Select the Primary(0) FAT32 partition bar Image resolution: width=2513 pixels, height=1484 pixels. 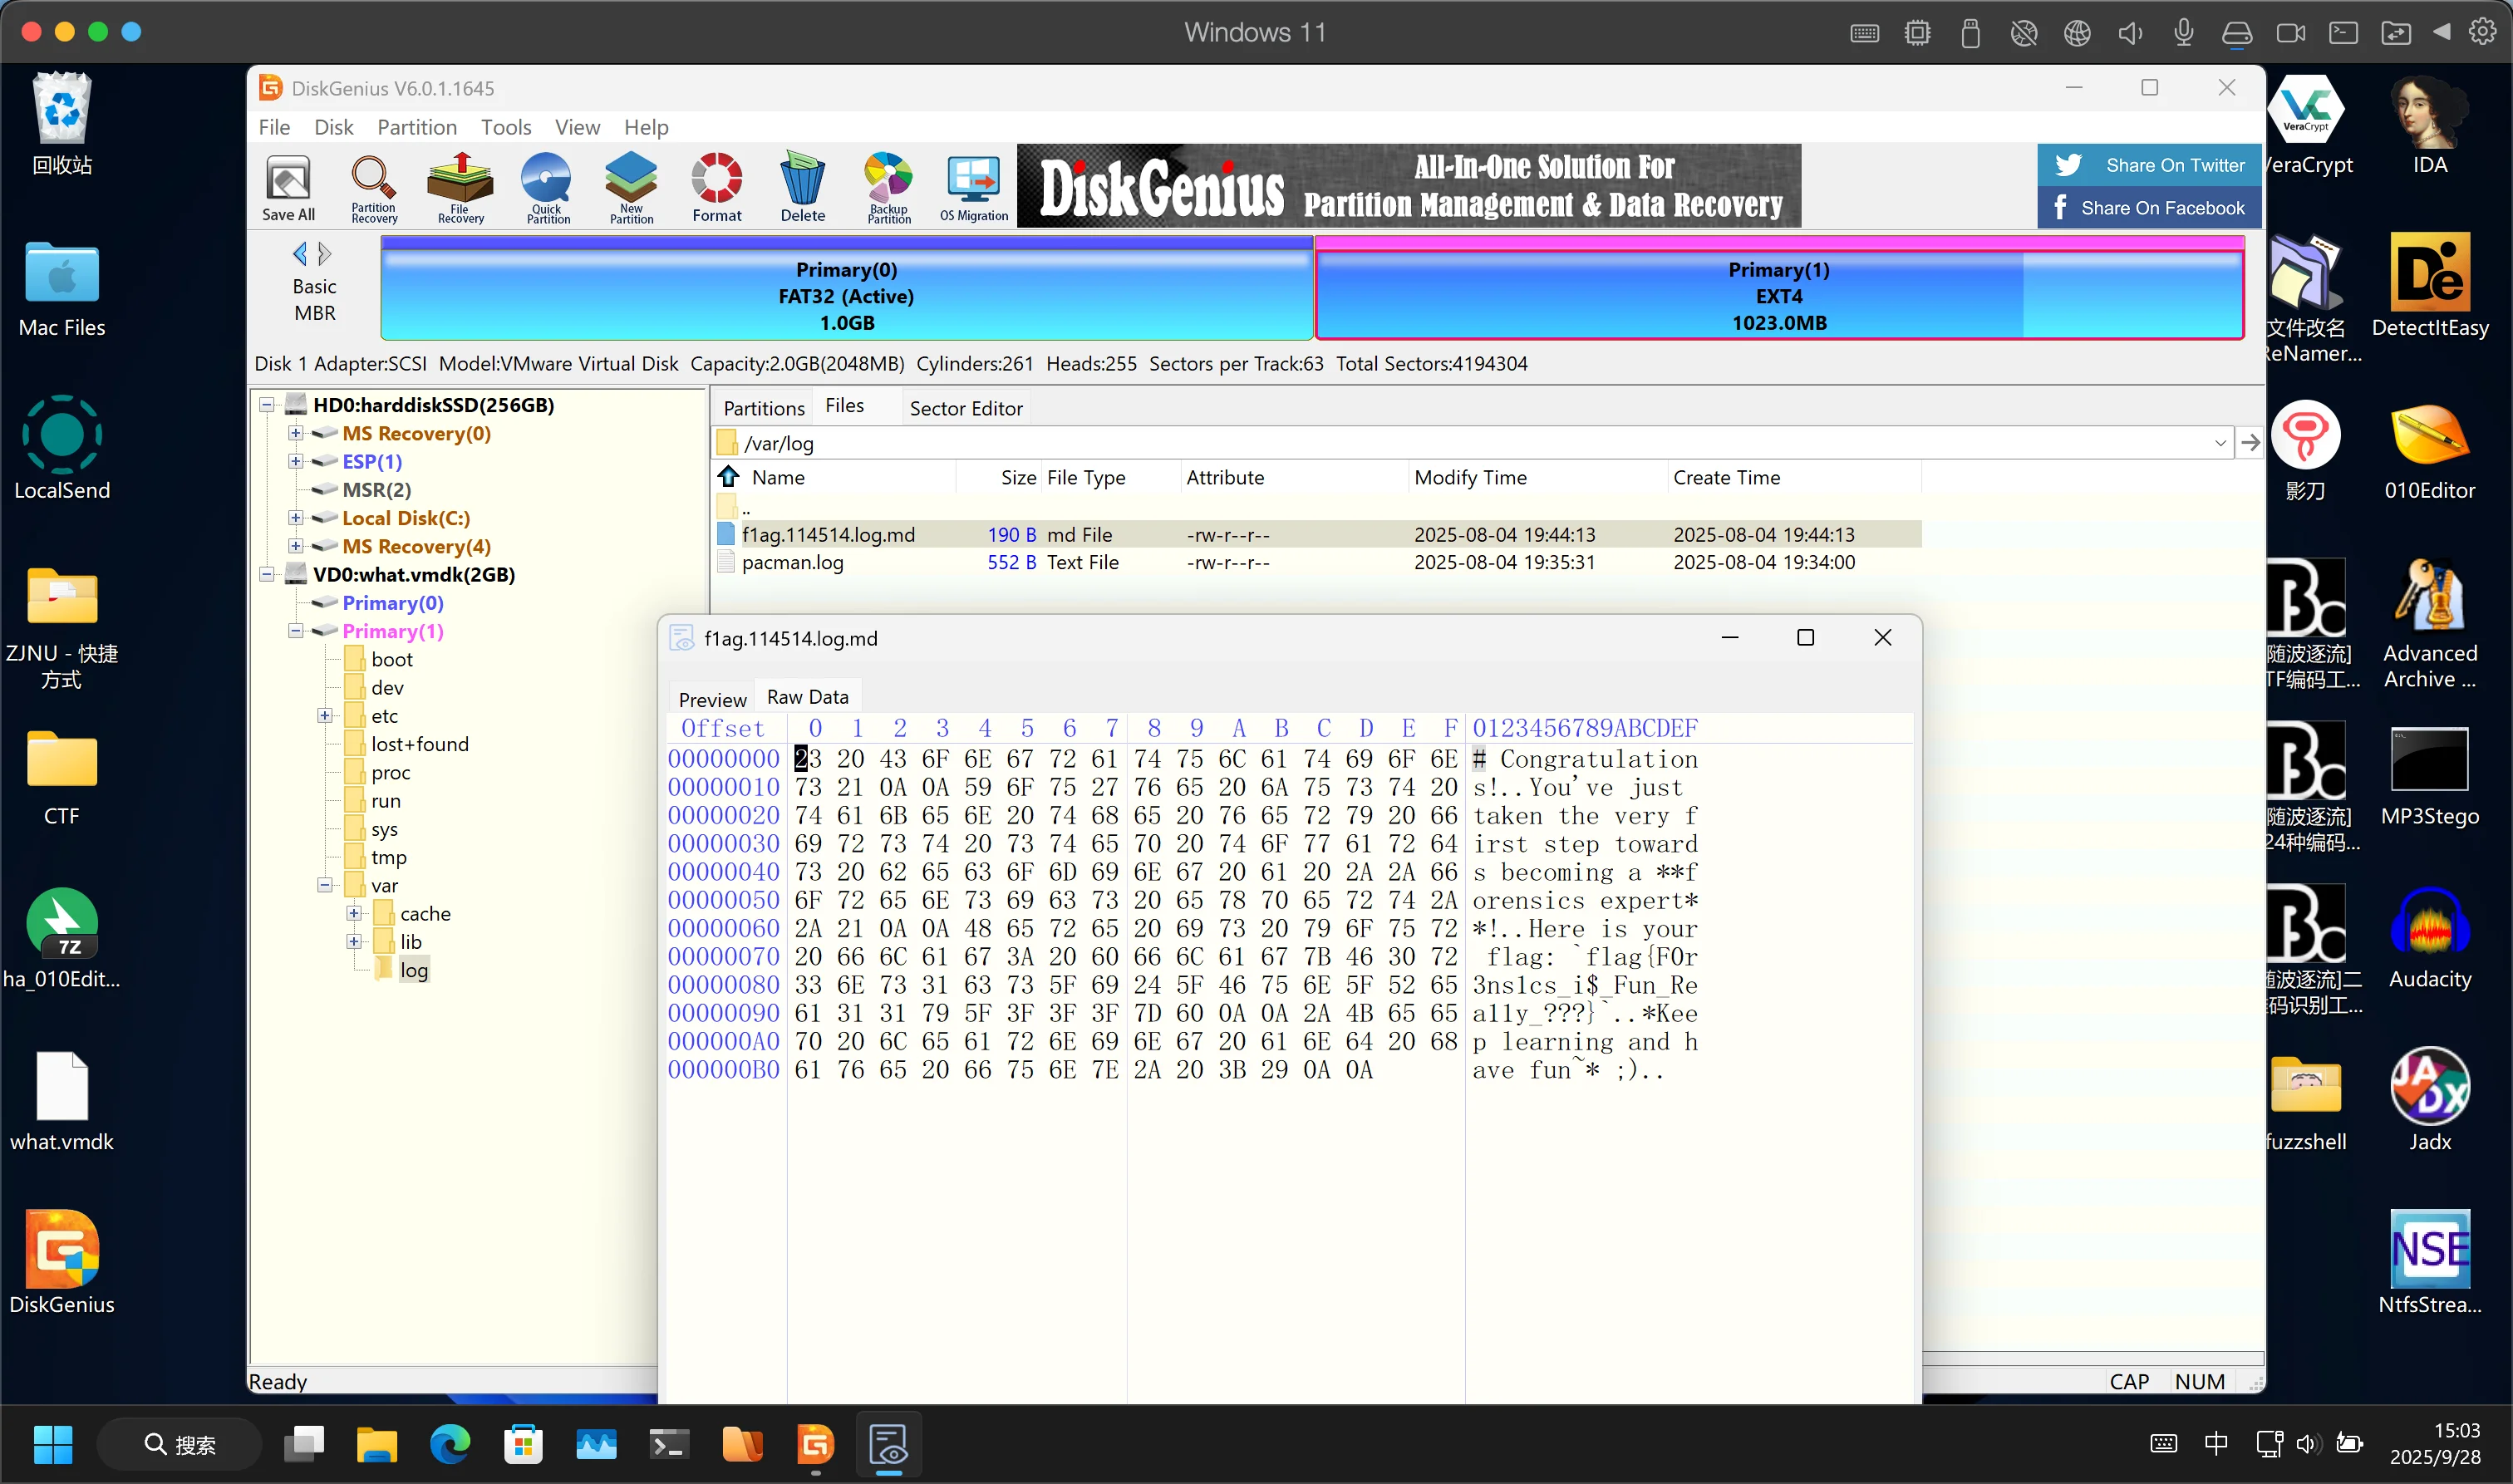coord(846,296)
